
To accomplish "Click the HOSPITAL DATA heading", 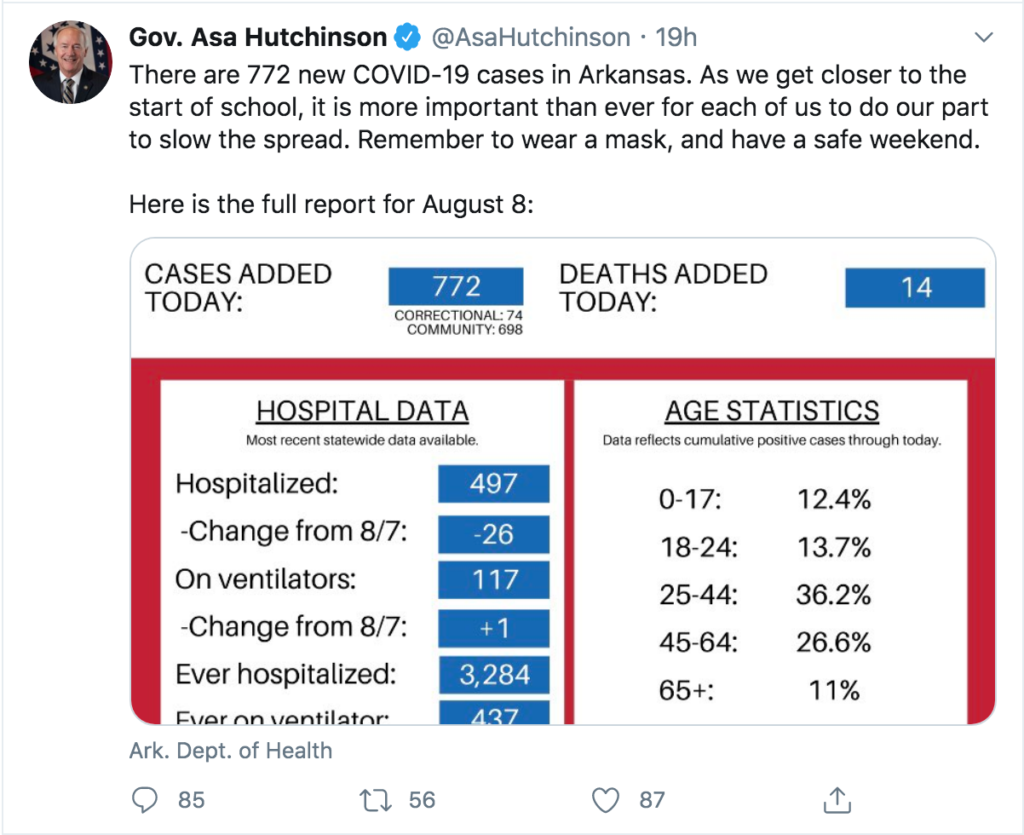I will 362,411.
